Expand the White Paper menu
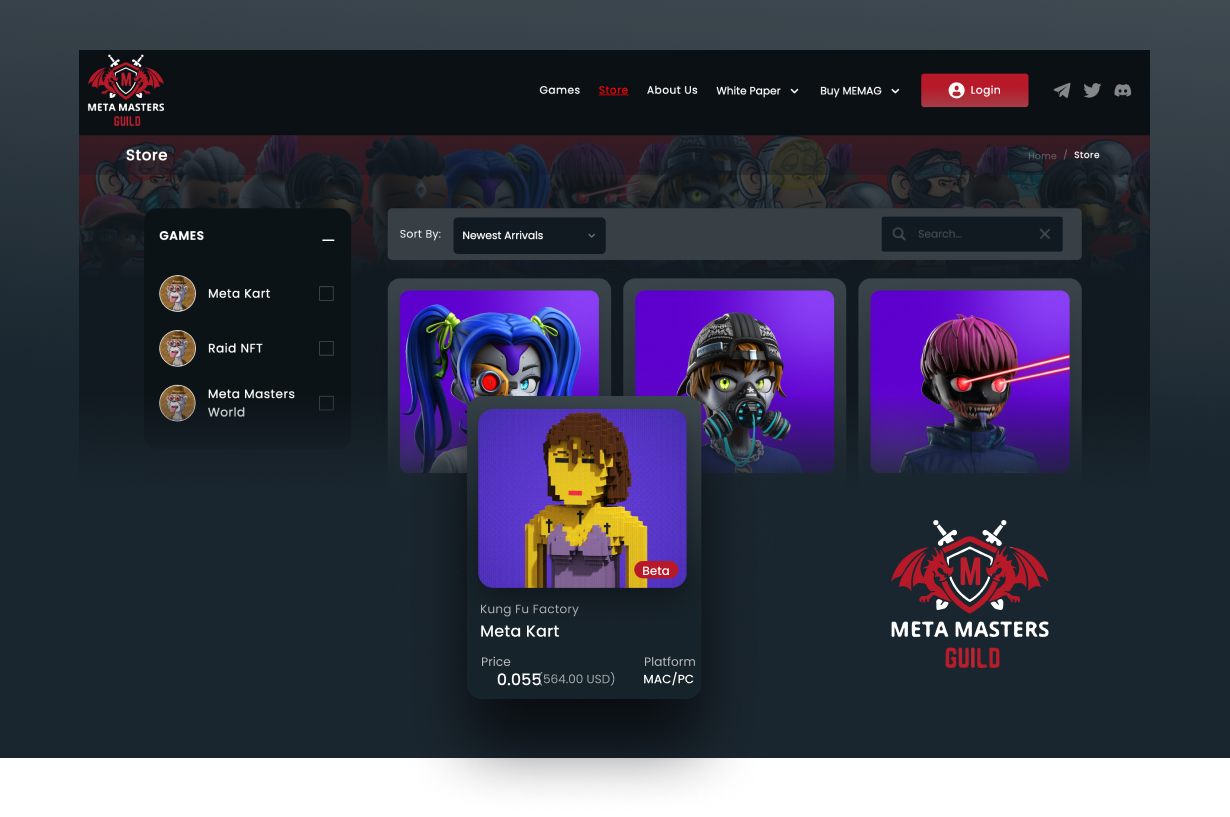Screen dimensions: 1230x817 757,91
